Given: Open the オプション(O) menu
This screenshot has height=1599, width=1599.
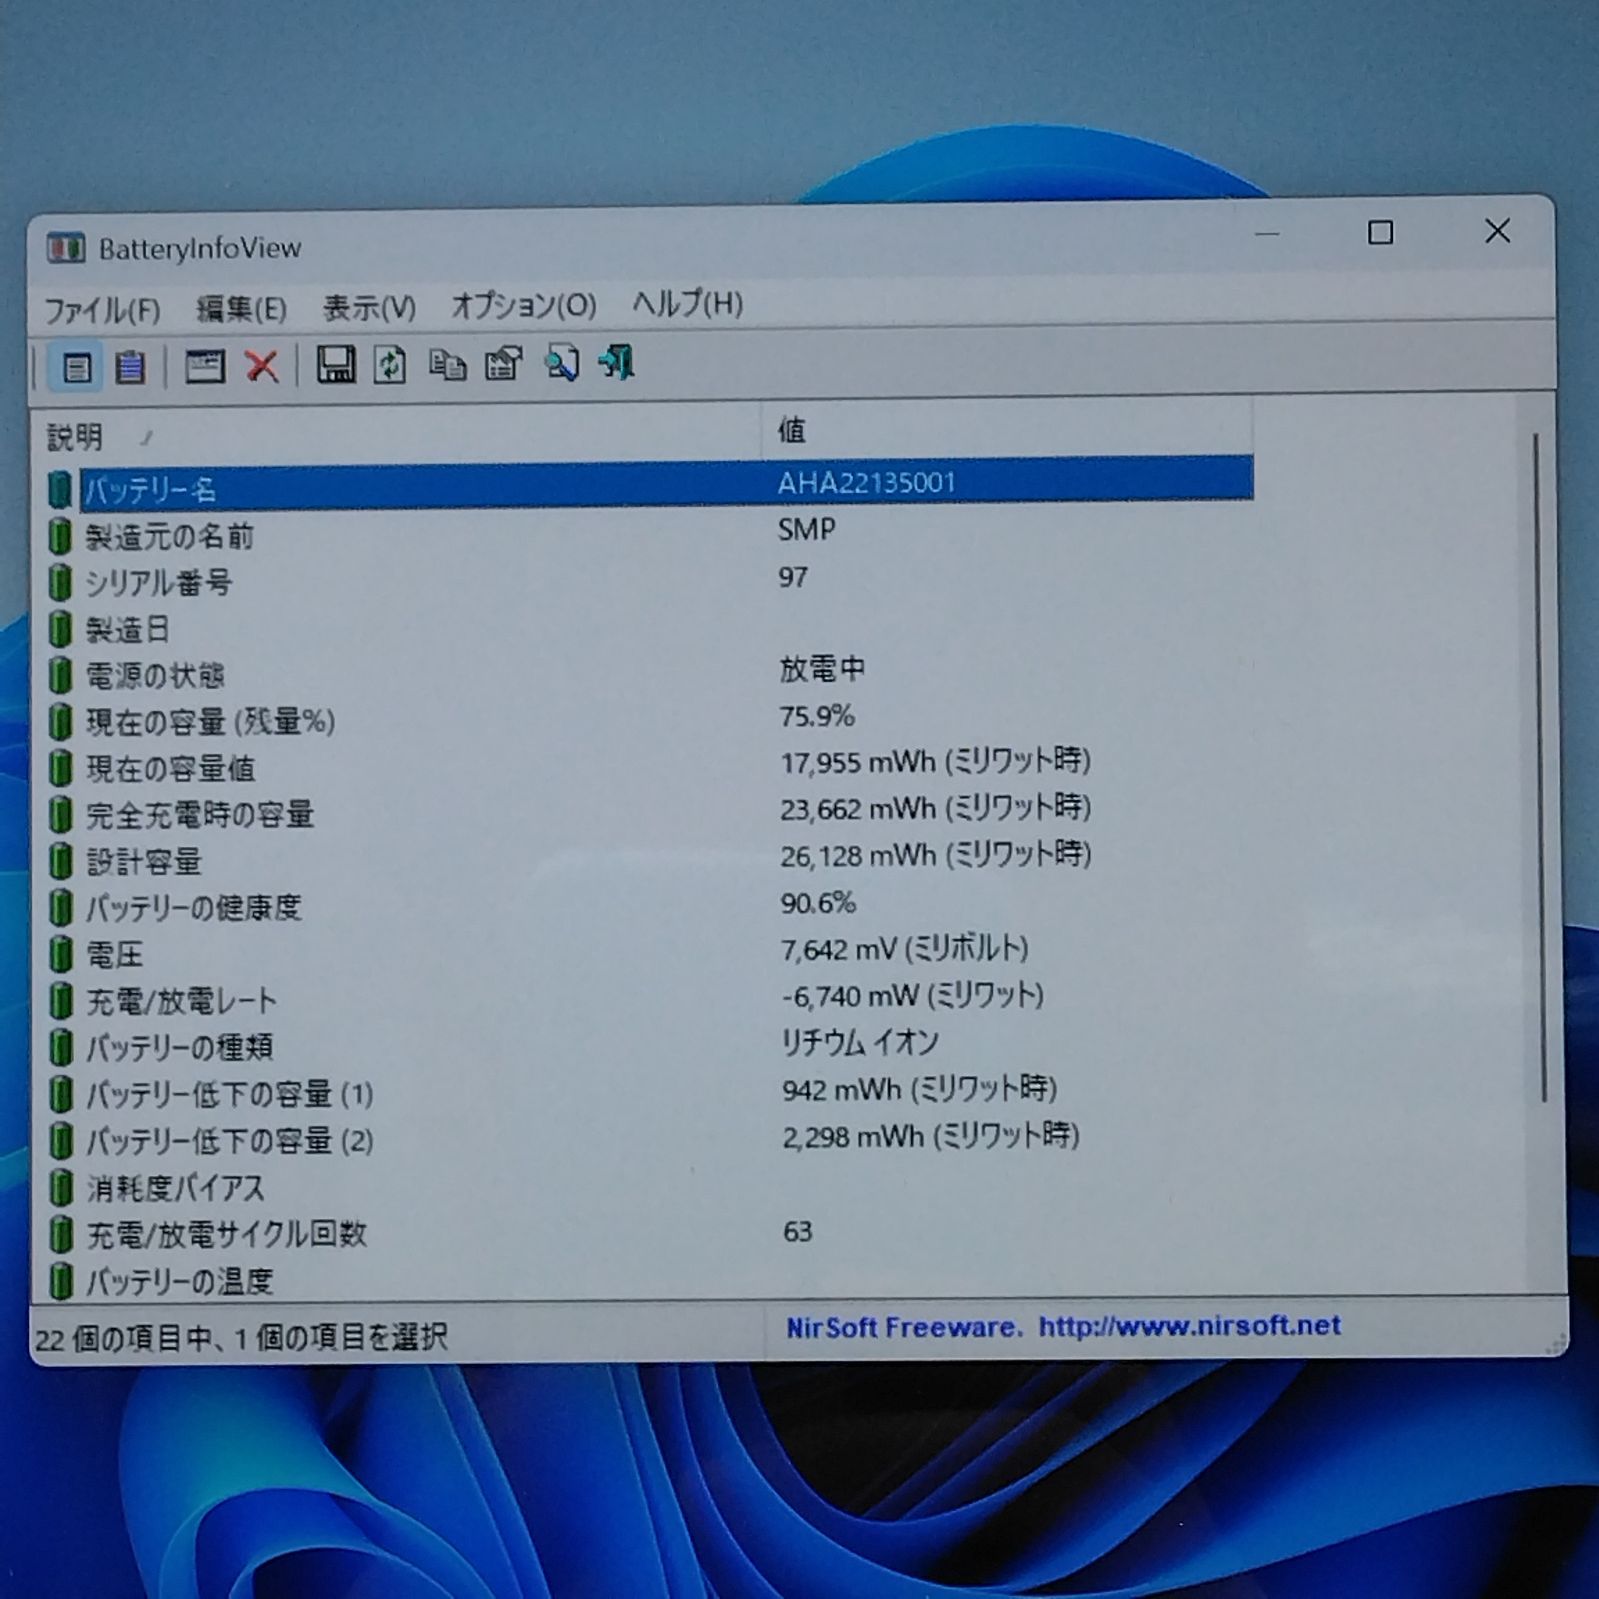Looking at the screenshot, I should click(x=523, y=305).
